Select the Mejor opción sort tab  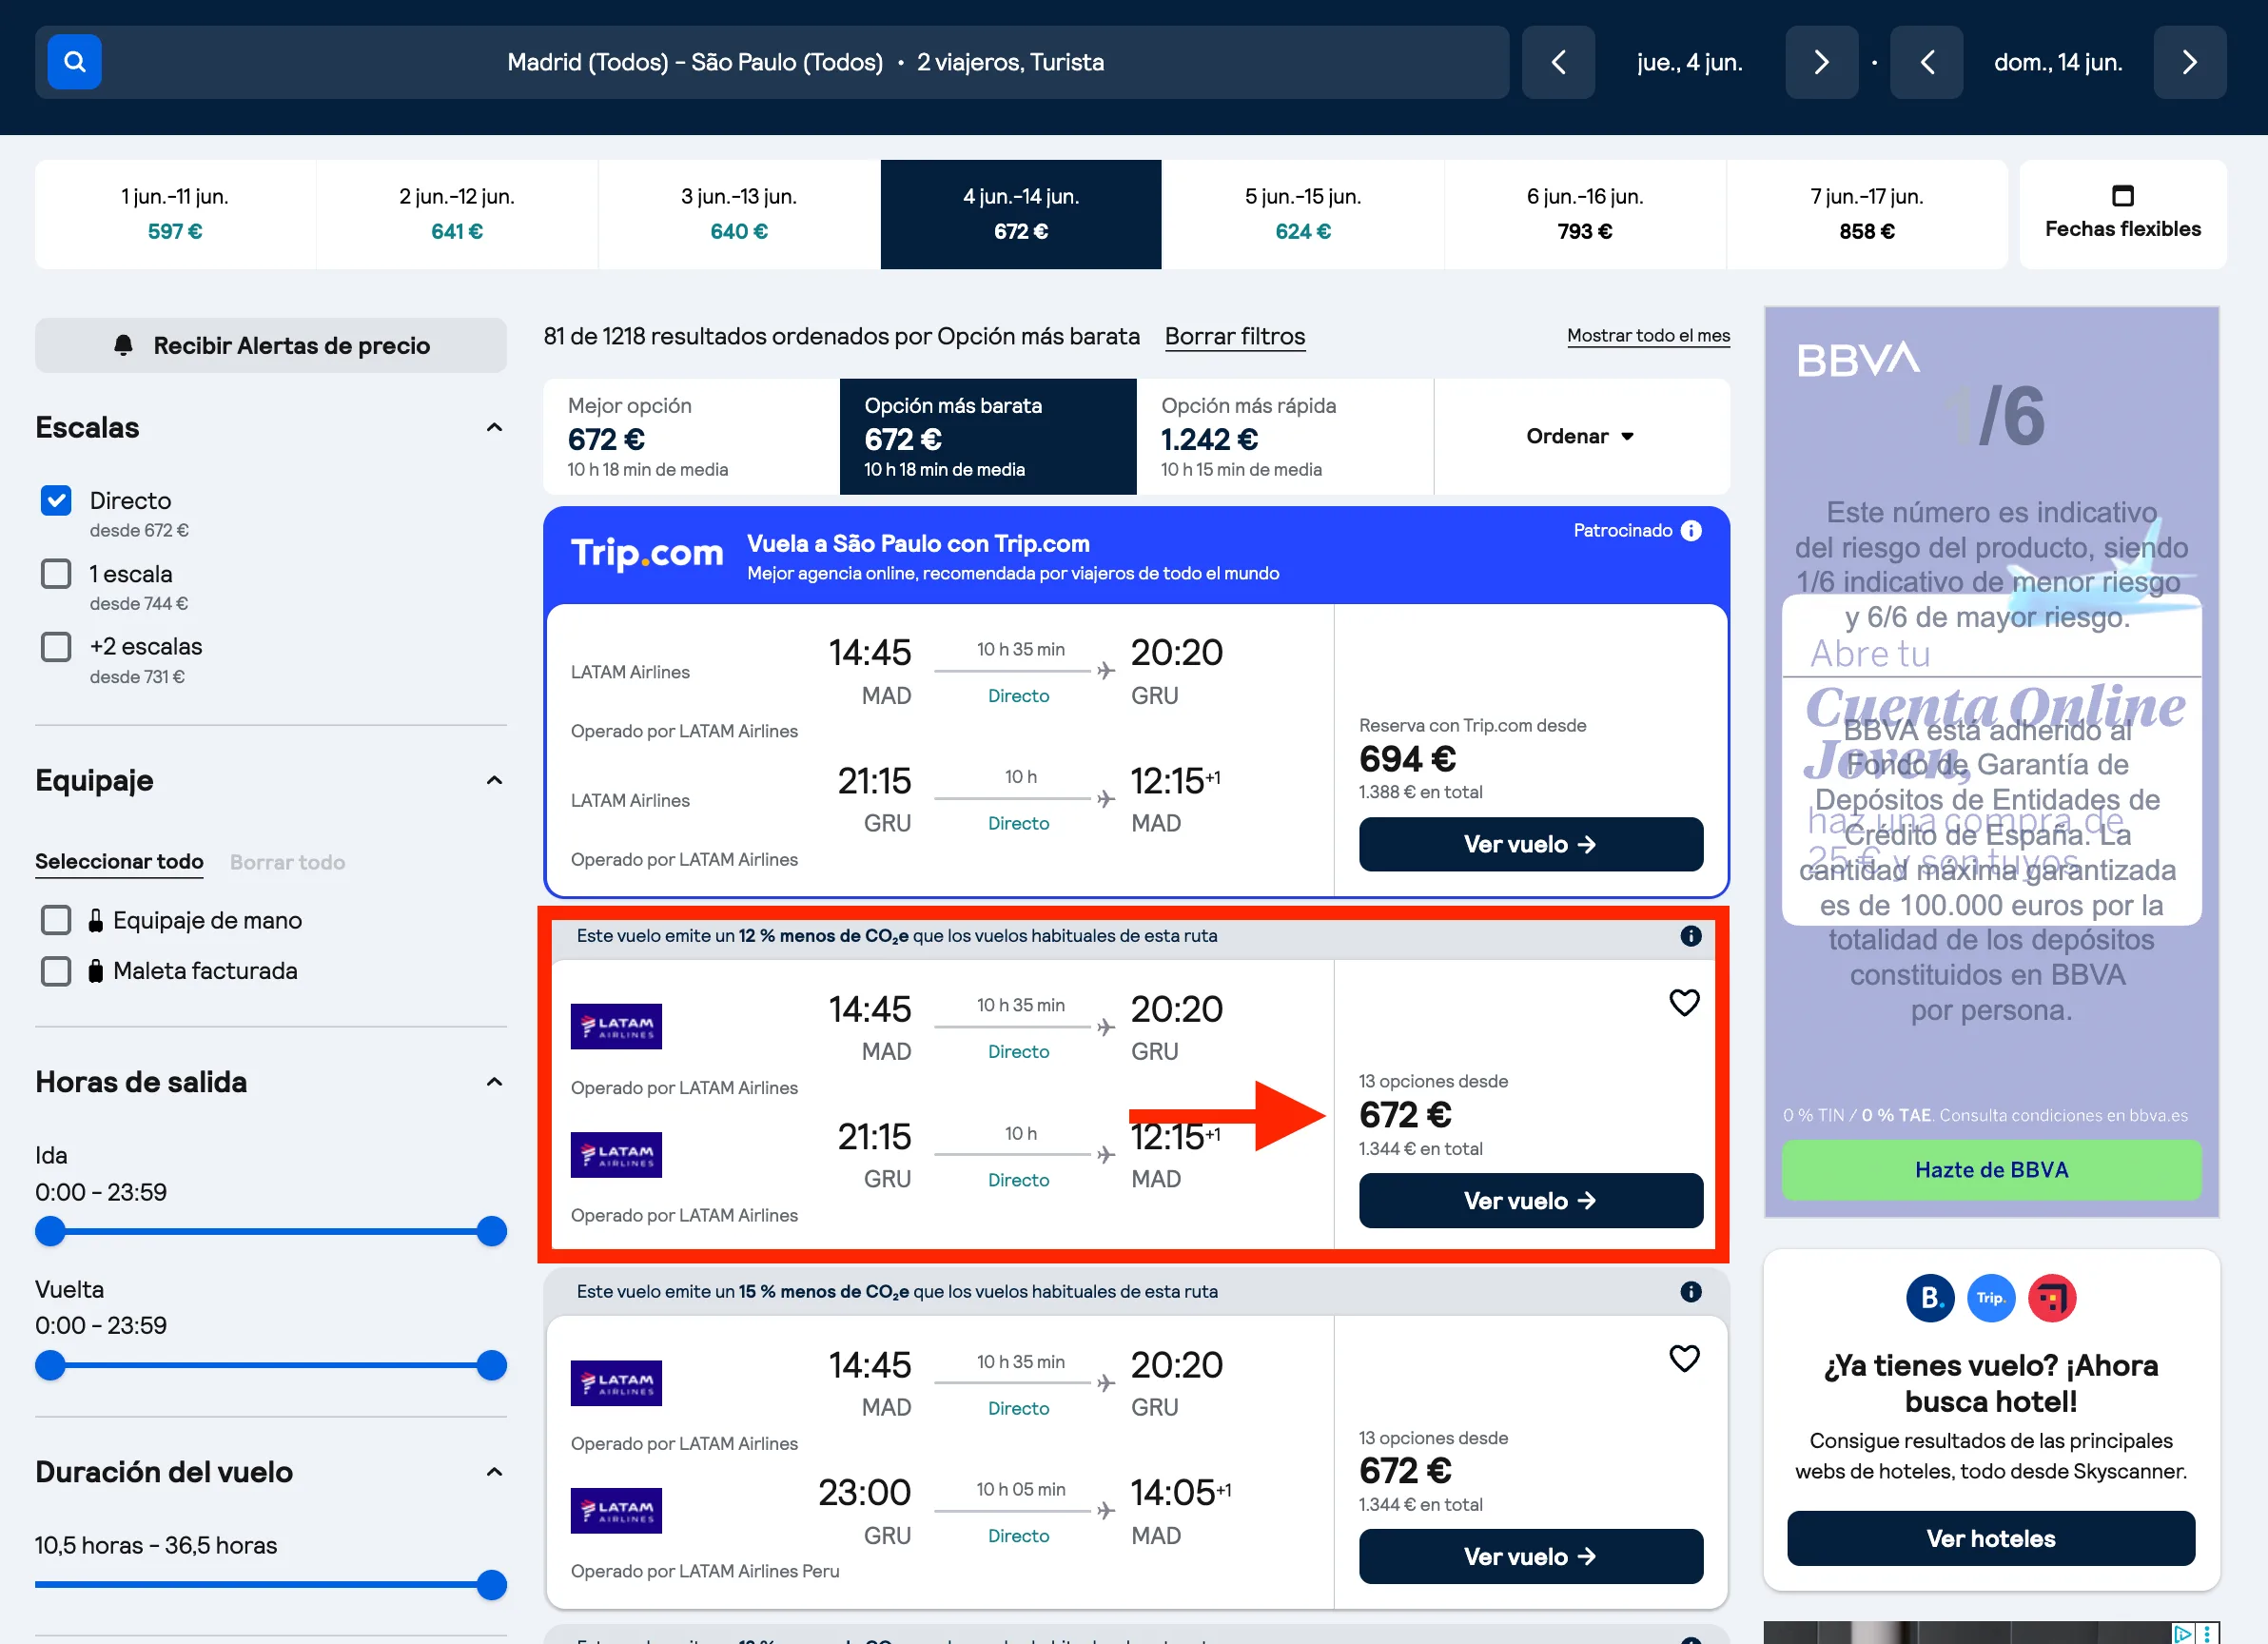[691, 436]
